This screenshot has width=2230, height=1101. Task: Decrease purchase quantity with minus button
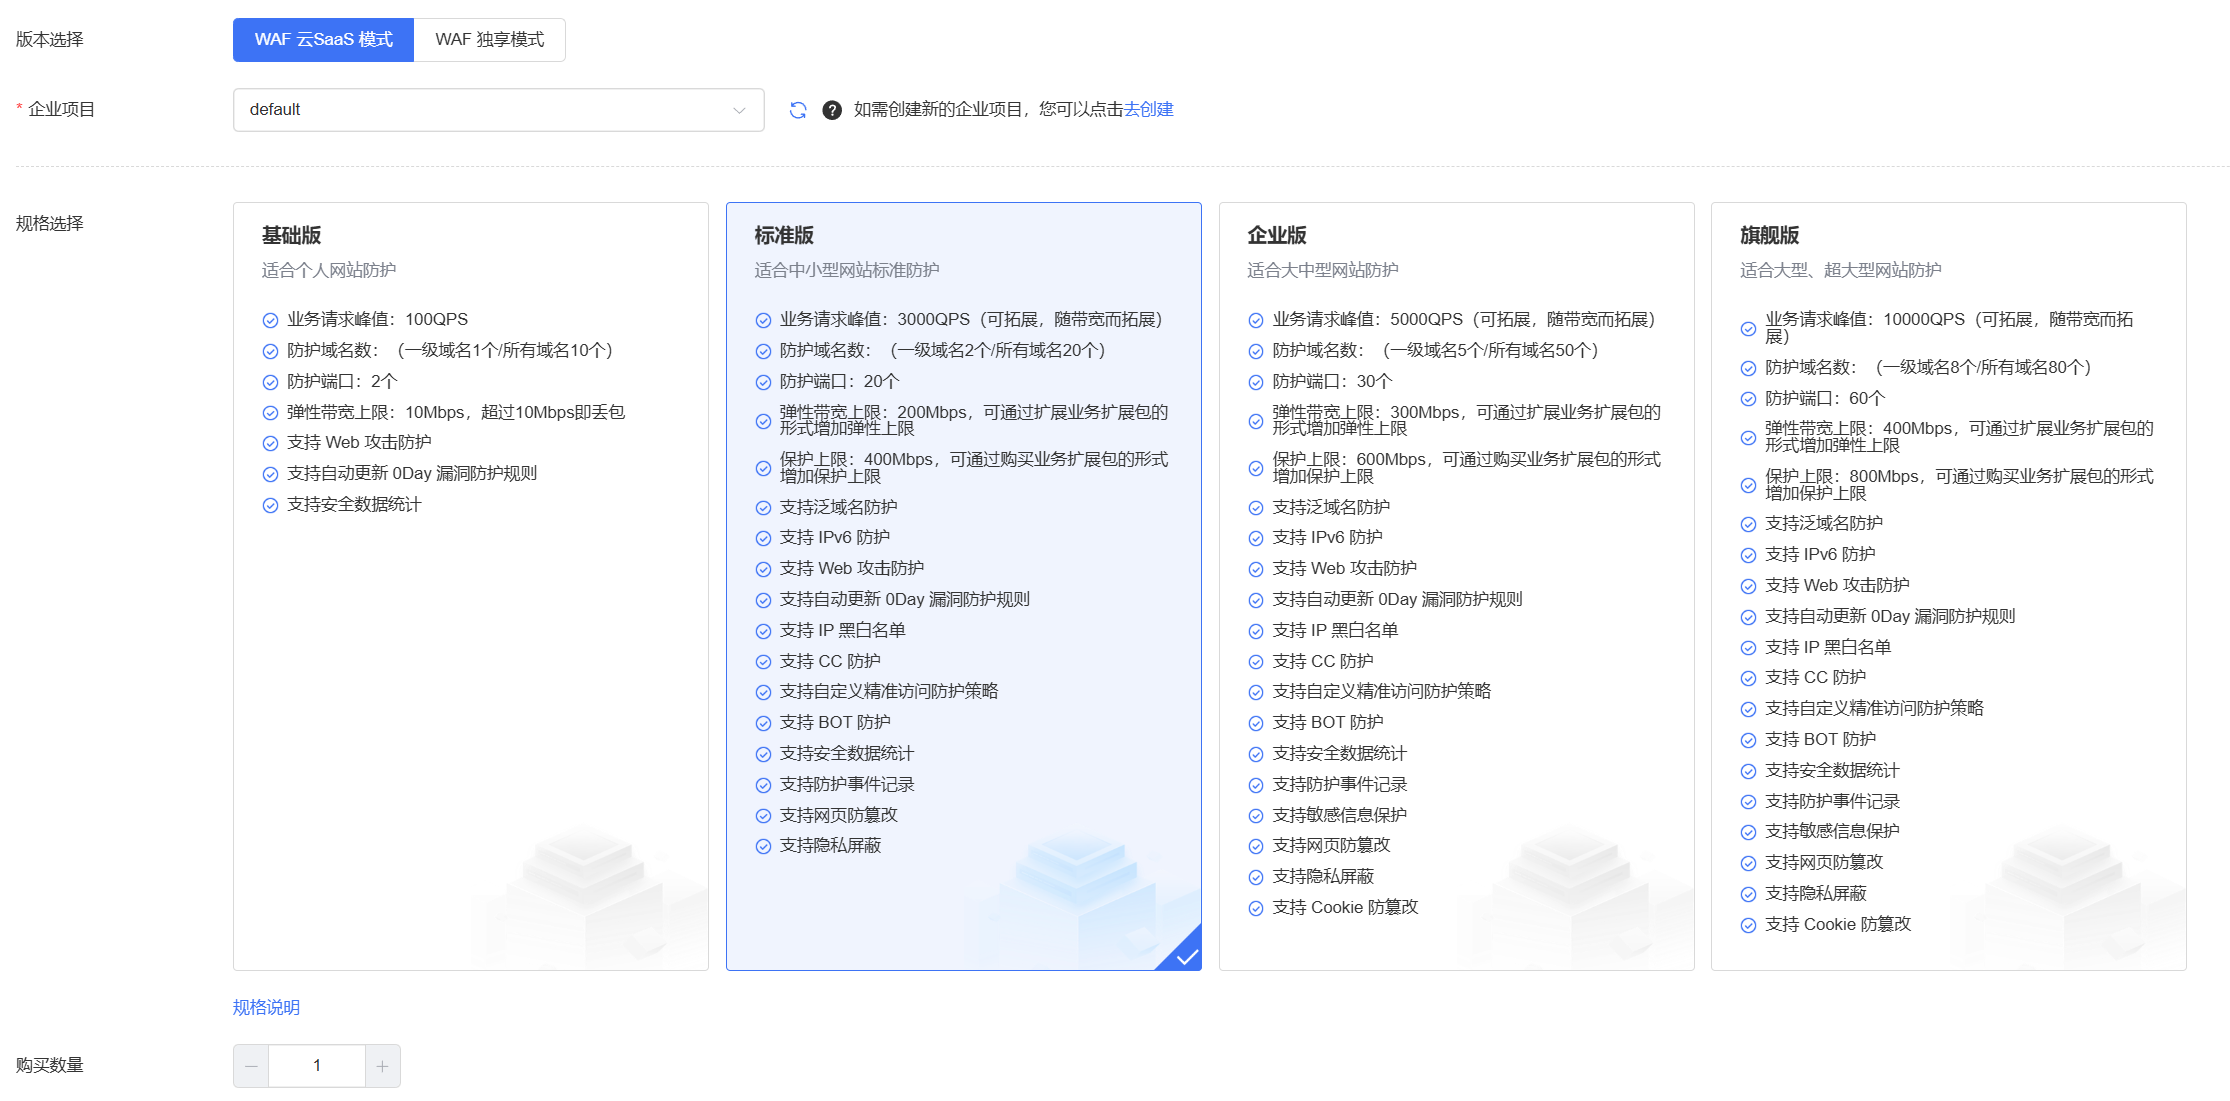click(251, 1066)
